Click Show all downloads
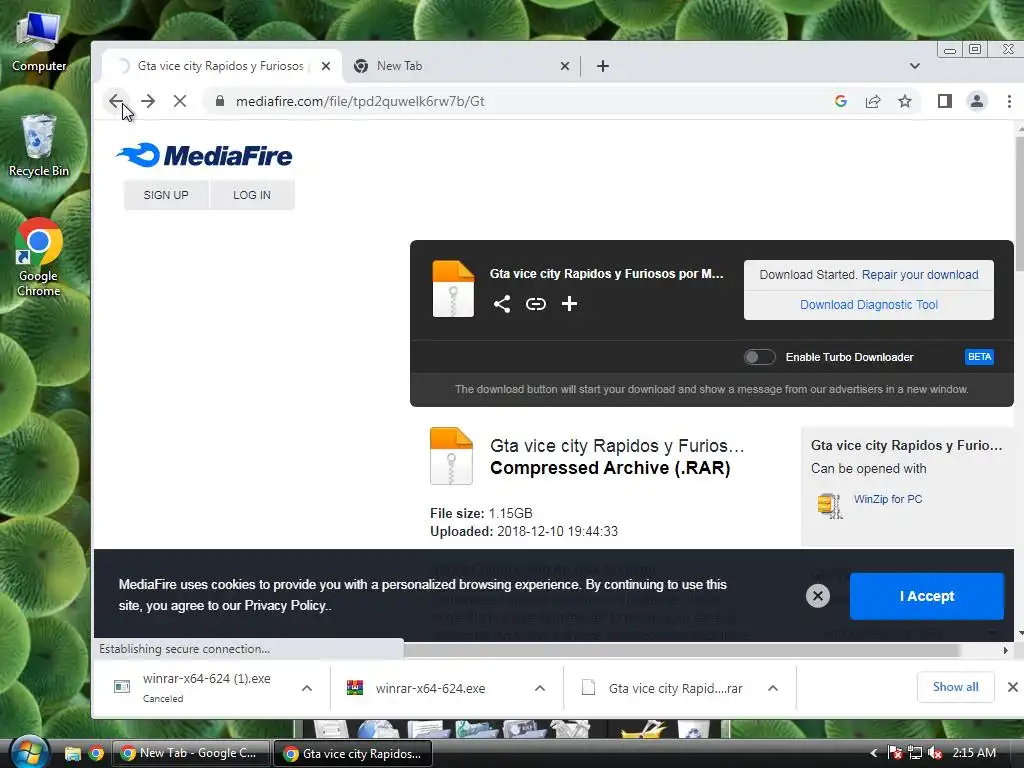The width and height of the screenshot is (1024, 768). click(955, 686)
